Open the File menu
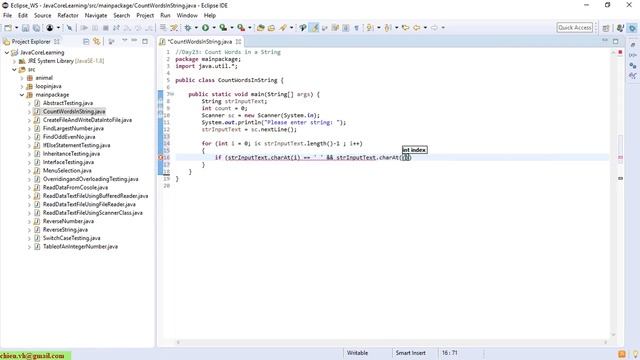The height and width of the screenshot is (360, 640). pyautogui.click(x=7, y=15)
